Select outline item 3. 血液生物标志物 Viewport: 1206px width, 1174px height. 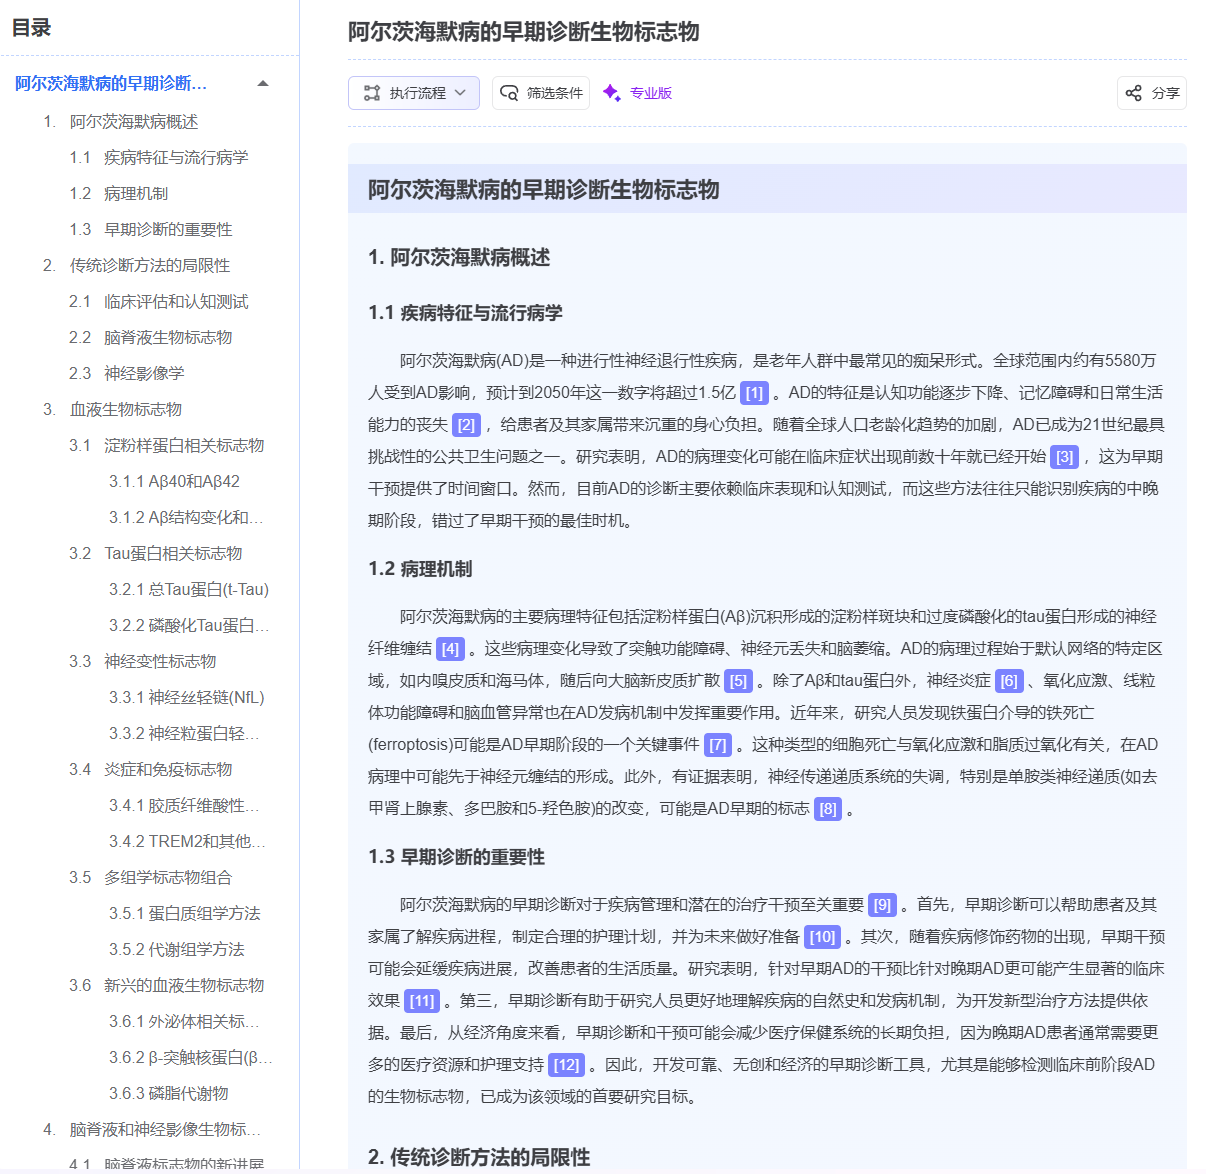113,409
